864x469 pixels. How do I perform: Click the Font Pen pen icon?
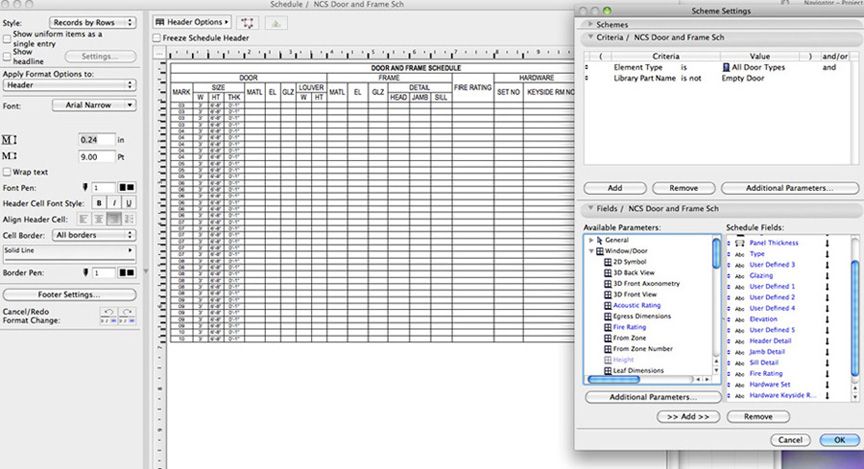point(85,187)
